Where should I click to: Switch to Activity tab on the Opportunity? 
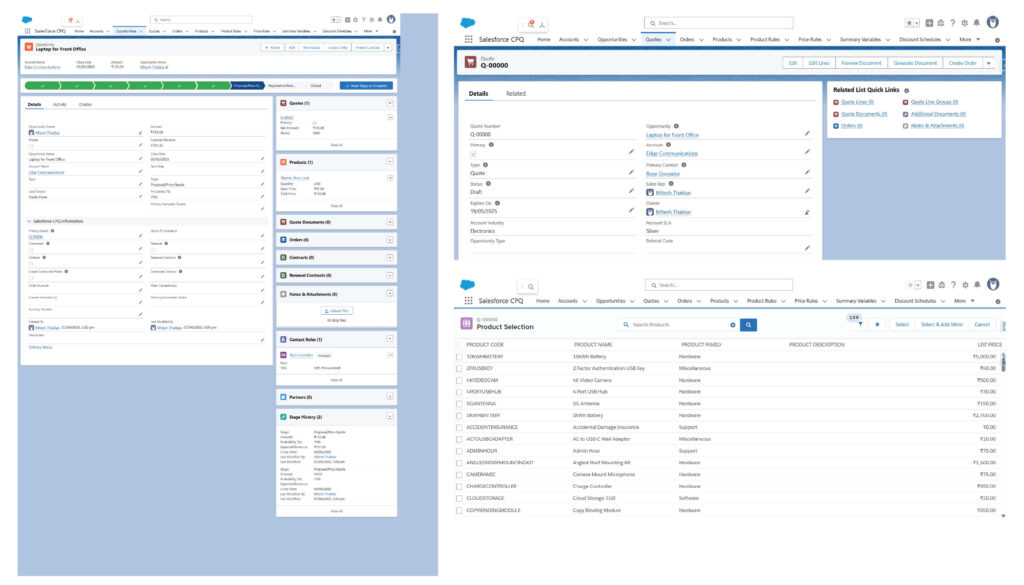point(59,104)
